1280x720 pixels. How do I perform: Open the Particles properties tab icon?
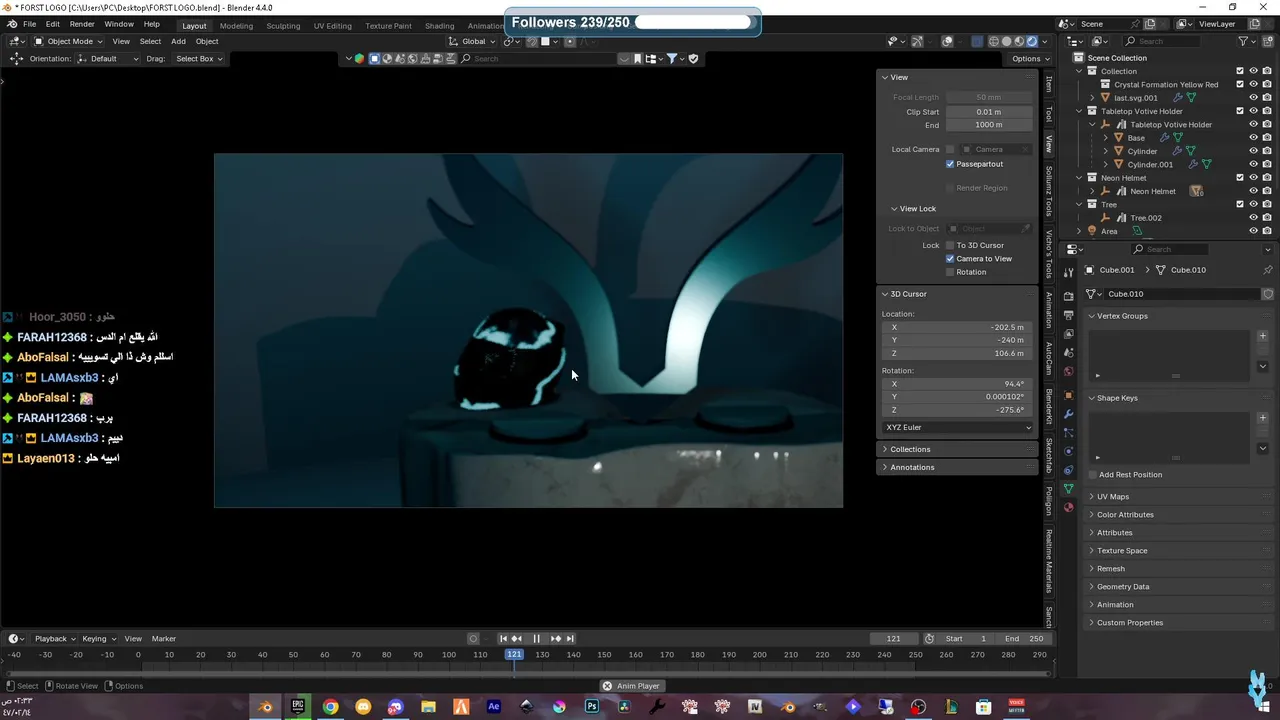(1068, 432)
